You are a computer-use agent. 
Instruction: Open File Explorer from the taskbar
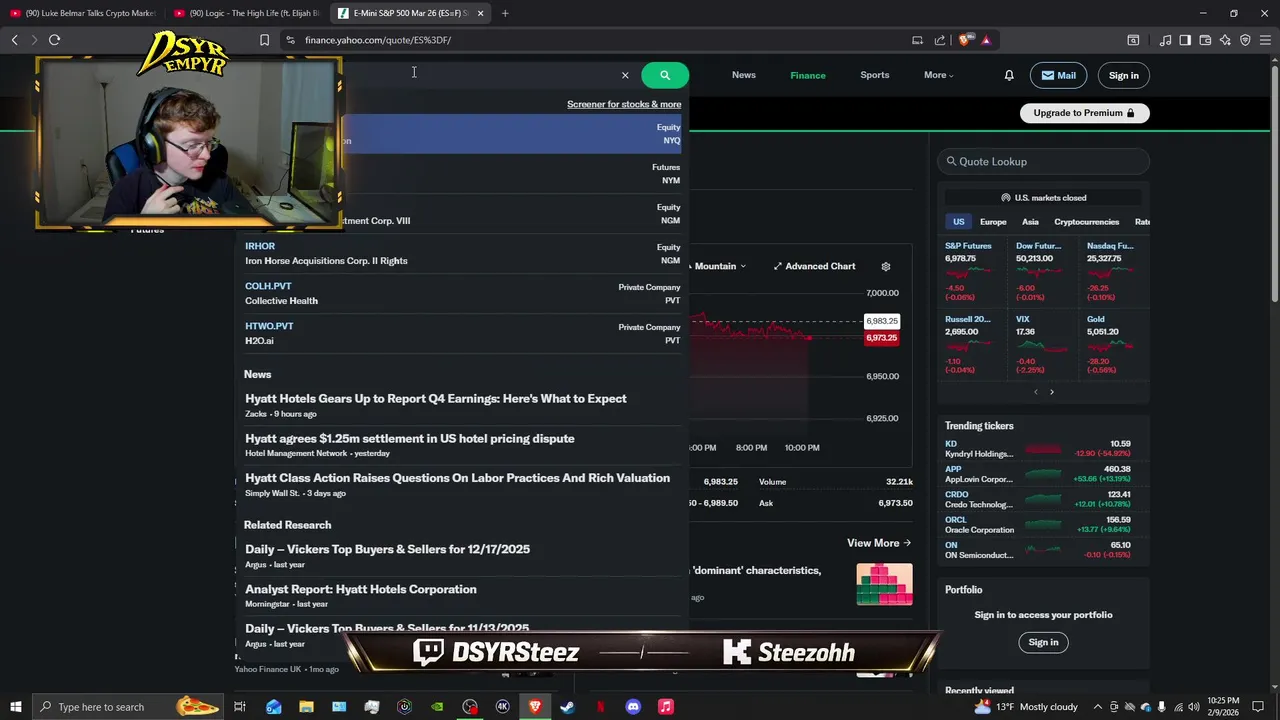(306, 707)
